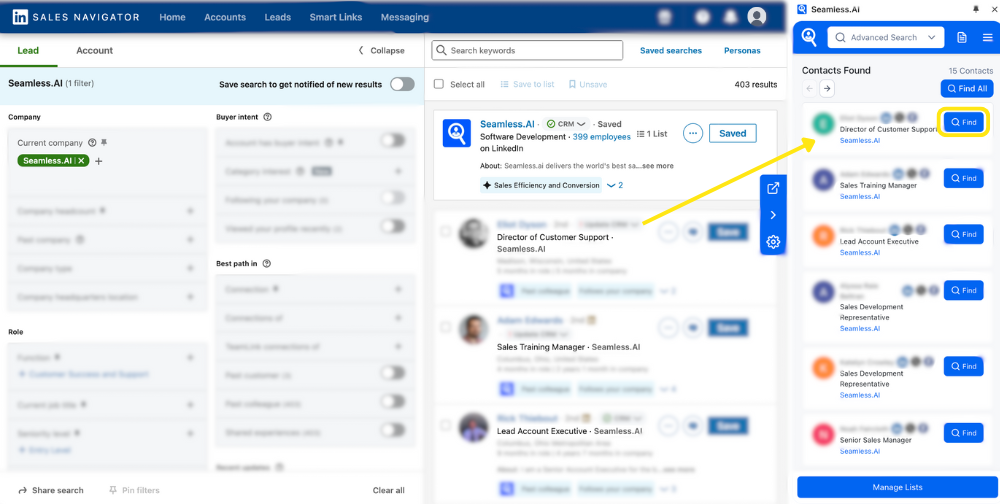Open the Saved searches link

670,51
